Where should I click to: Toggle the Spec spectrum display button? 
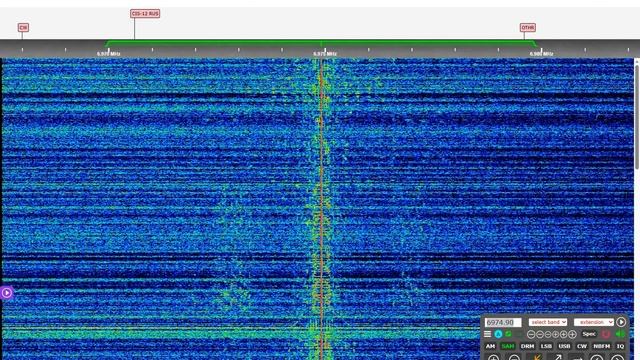pos(589,334)
